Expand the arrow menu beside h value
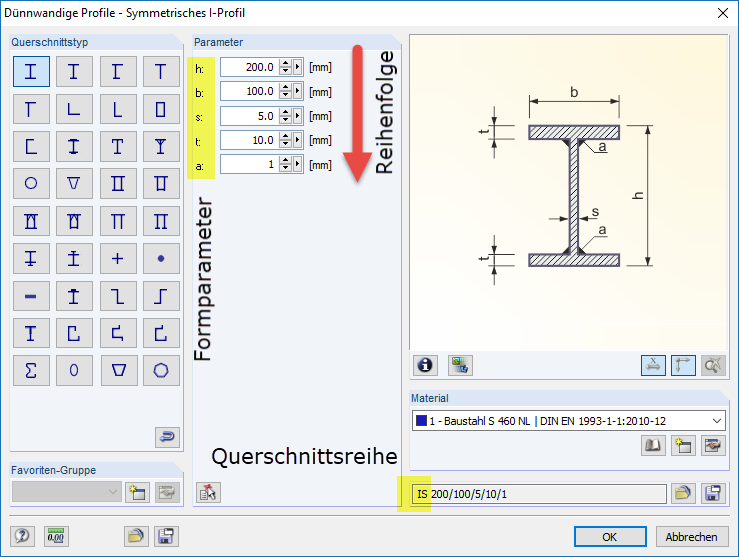Viewport: 739px width, 557px height. click(297, 67)
